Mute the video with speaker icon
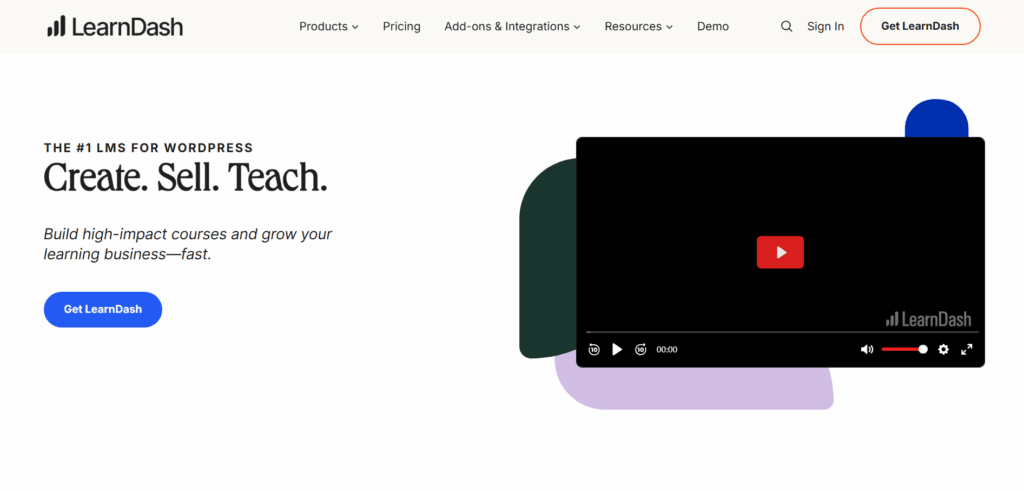 (x=866, y=349)
